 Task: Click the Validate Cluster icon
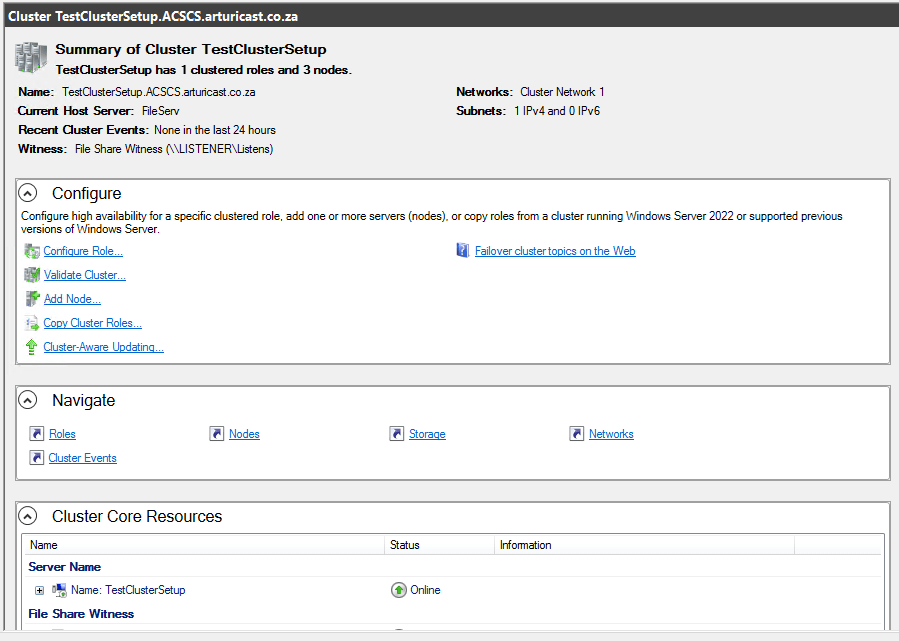[x=32, y=275]
